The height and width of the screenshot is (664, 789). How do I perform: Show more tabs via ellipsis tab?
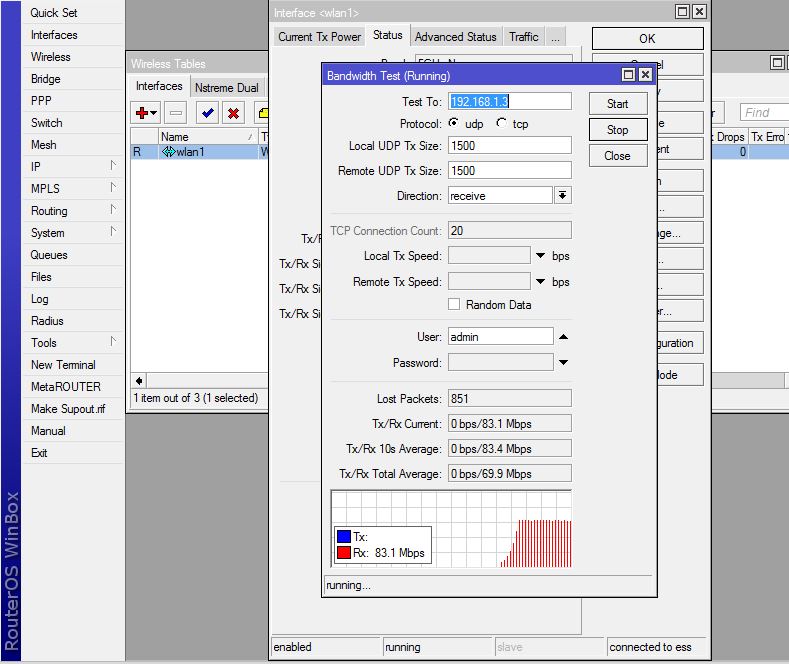coord(555,37)
